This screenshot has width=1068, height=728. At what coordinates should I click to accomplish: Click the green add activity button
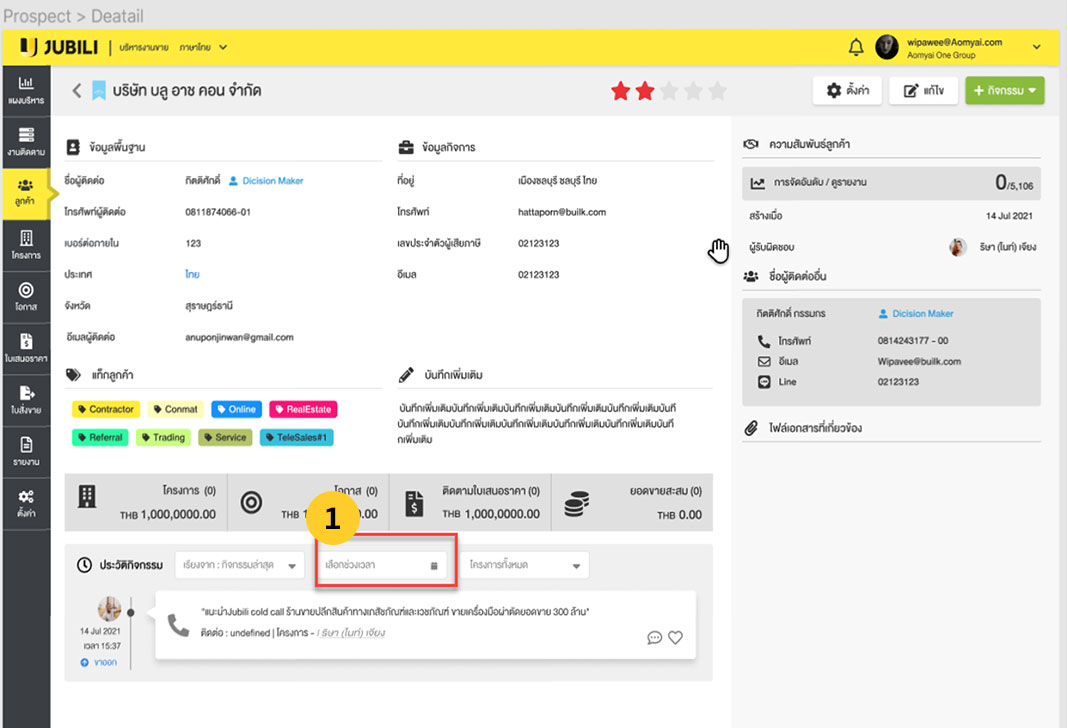[x=1004, y=91]
